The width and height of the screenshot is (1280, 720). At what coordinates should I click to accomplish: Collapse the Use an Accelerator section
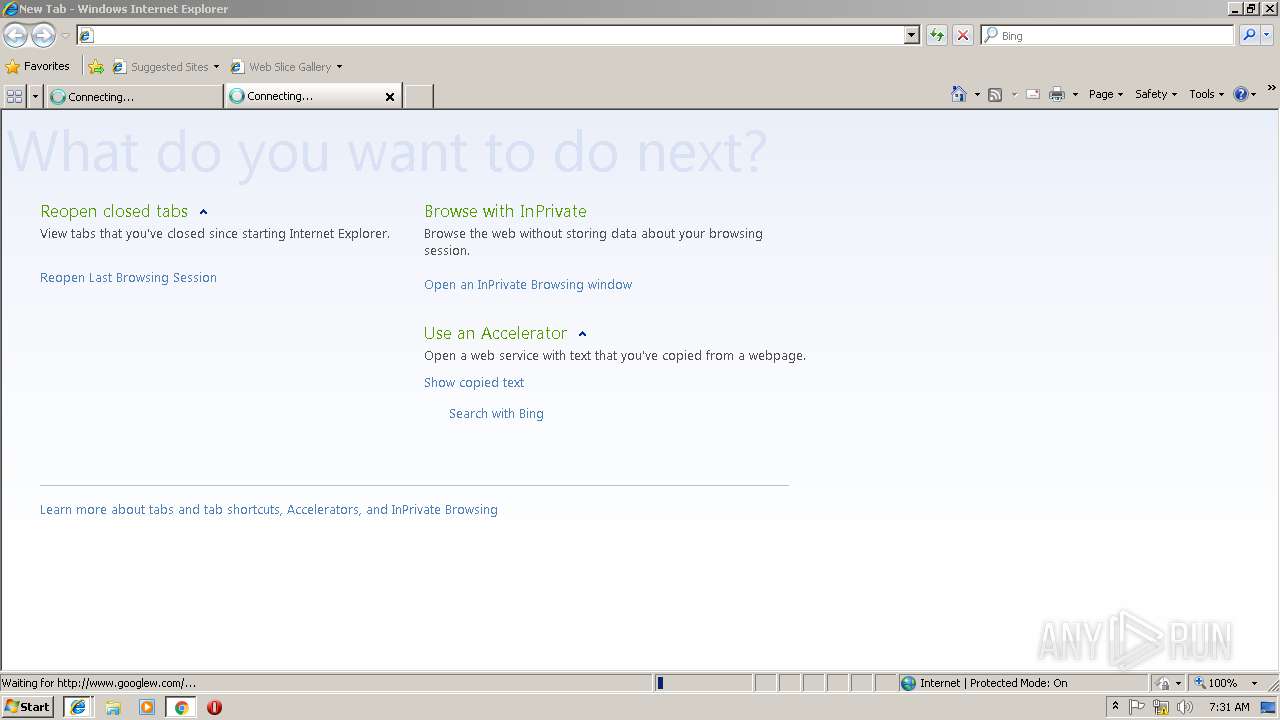[x=582, y=334]
